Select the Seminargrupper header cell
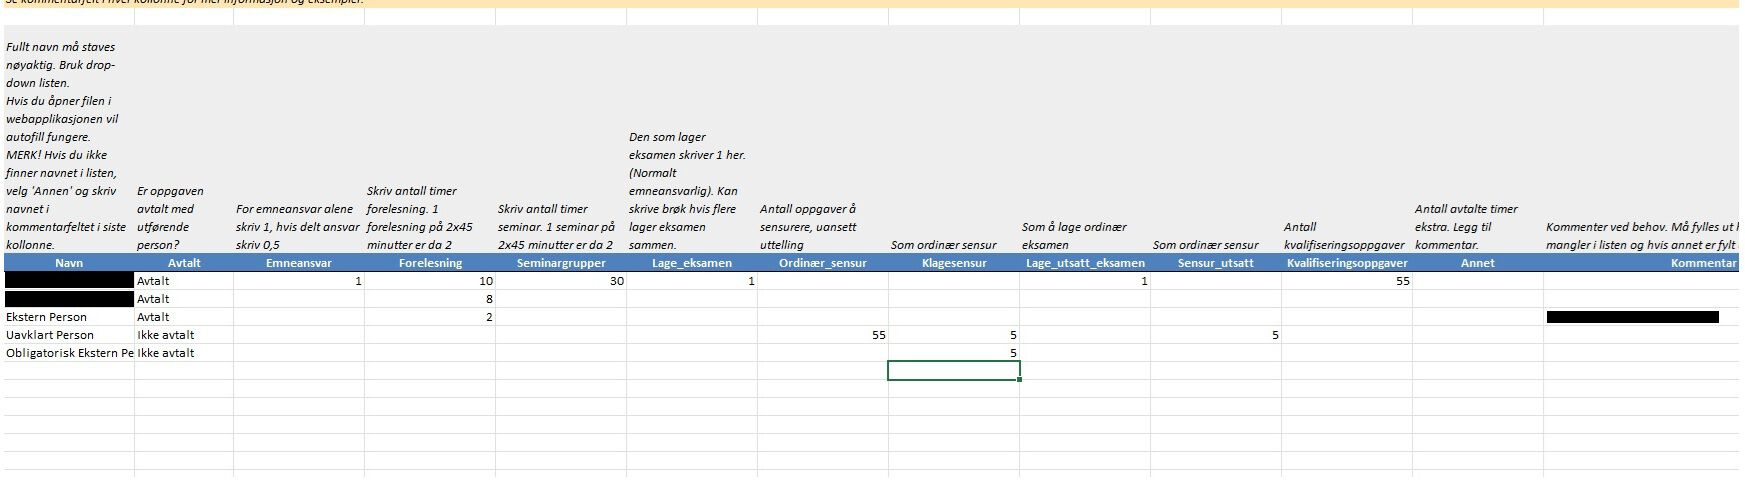 click(561, 263)
